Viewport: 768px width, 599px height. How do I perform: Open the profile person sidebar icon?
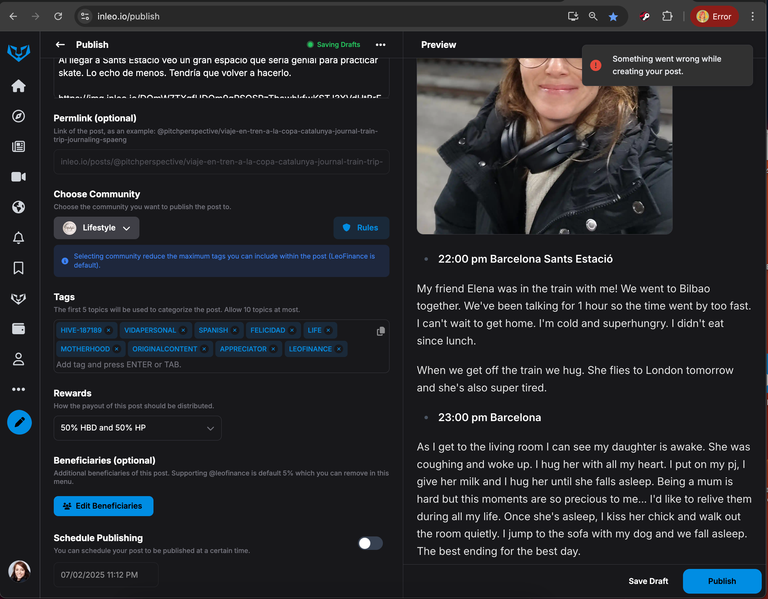pyautogui.click(x=19, y=359)
